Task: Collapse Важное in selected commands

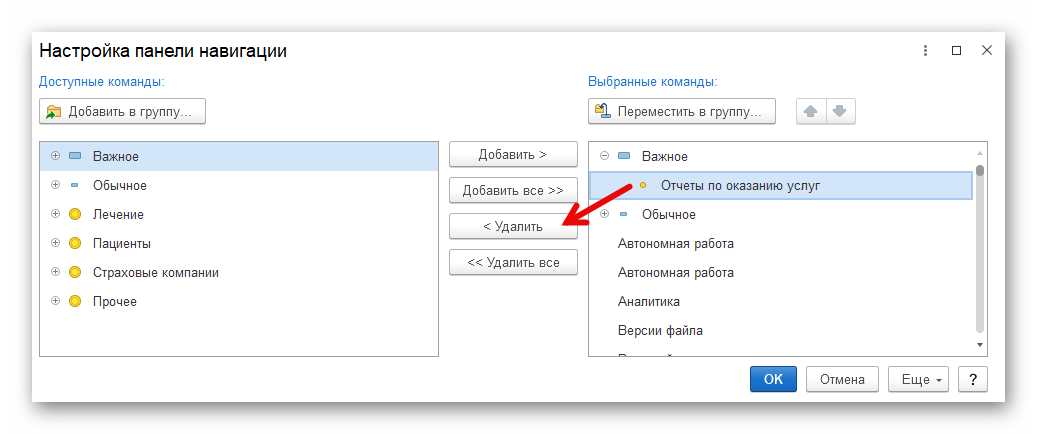Action: pyautogui.click(x=604, y=157)
